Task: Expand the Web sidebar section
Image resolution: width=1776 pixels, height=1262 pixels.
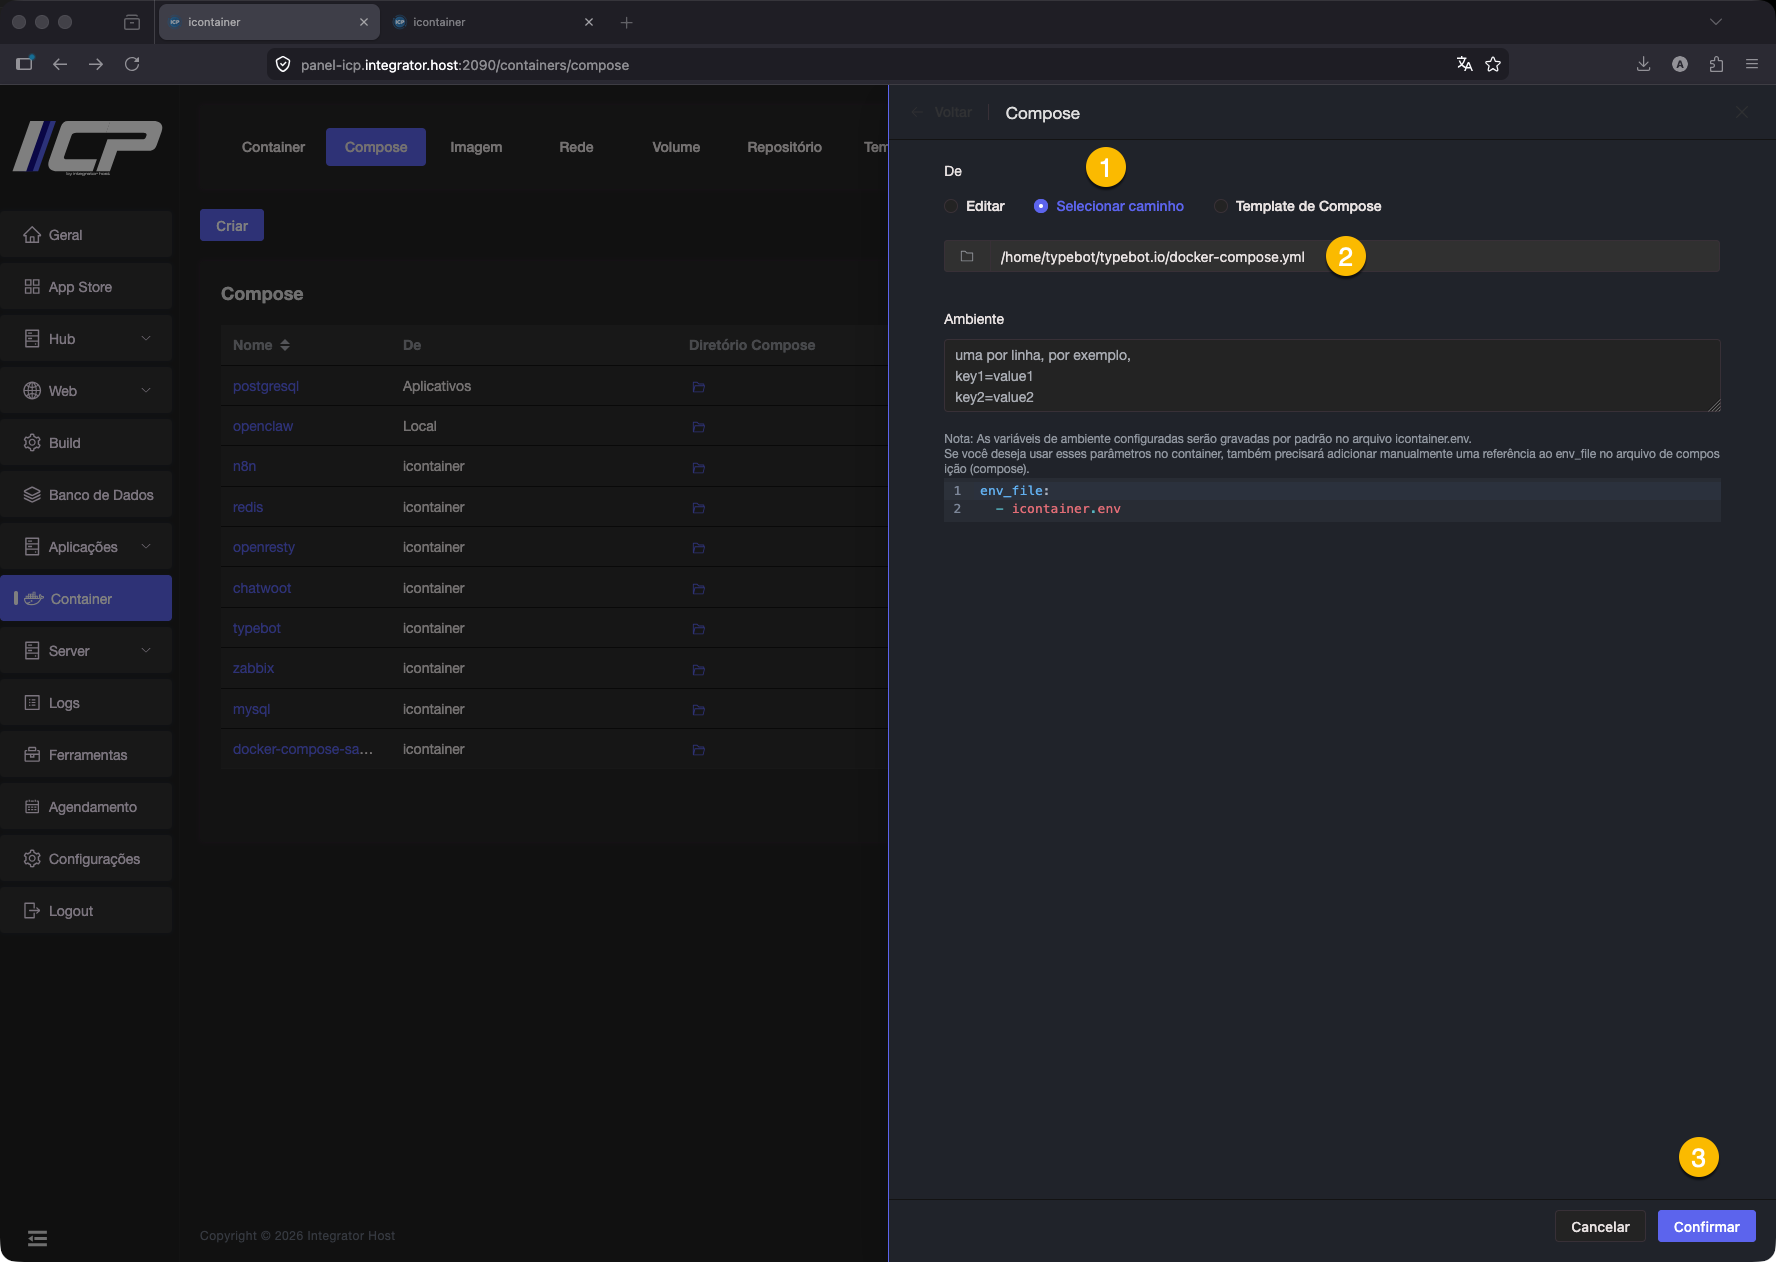Action: 86,391
